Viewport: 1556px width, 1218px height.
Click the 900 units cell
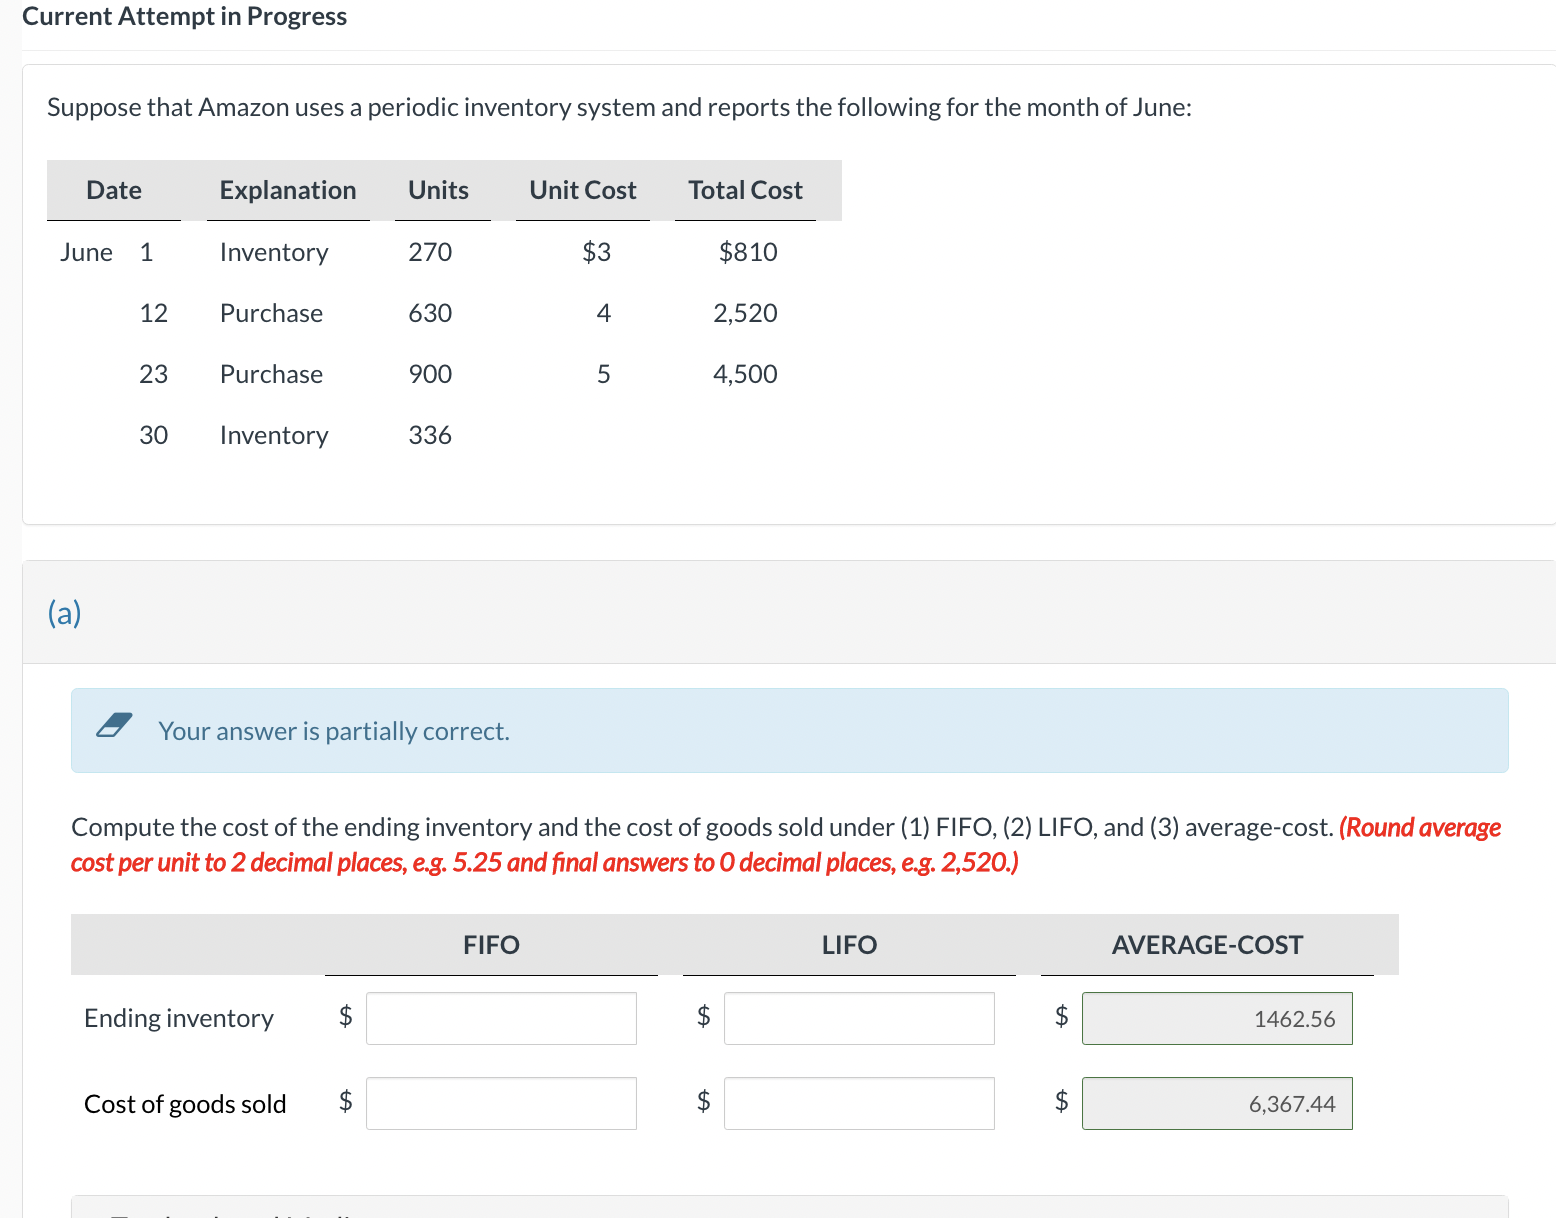(x=430, y=374)
